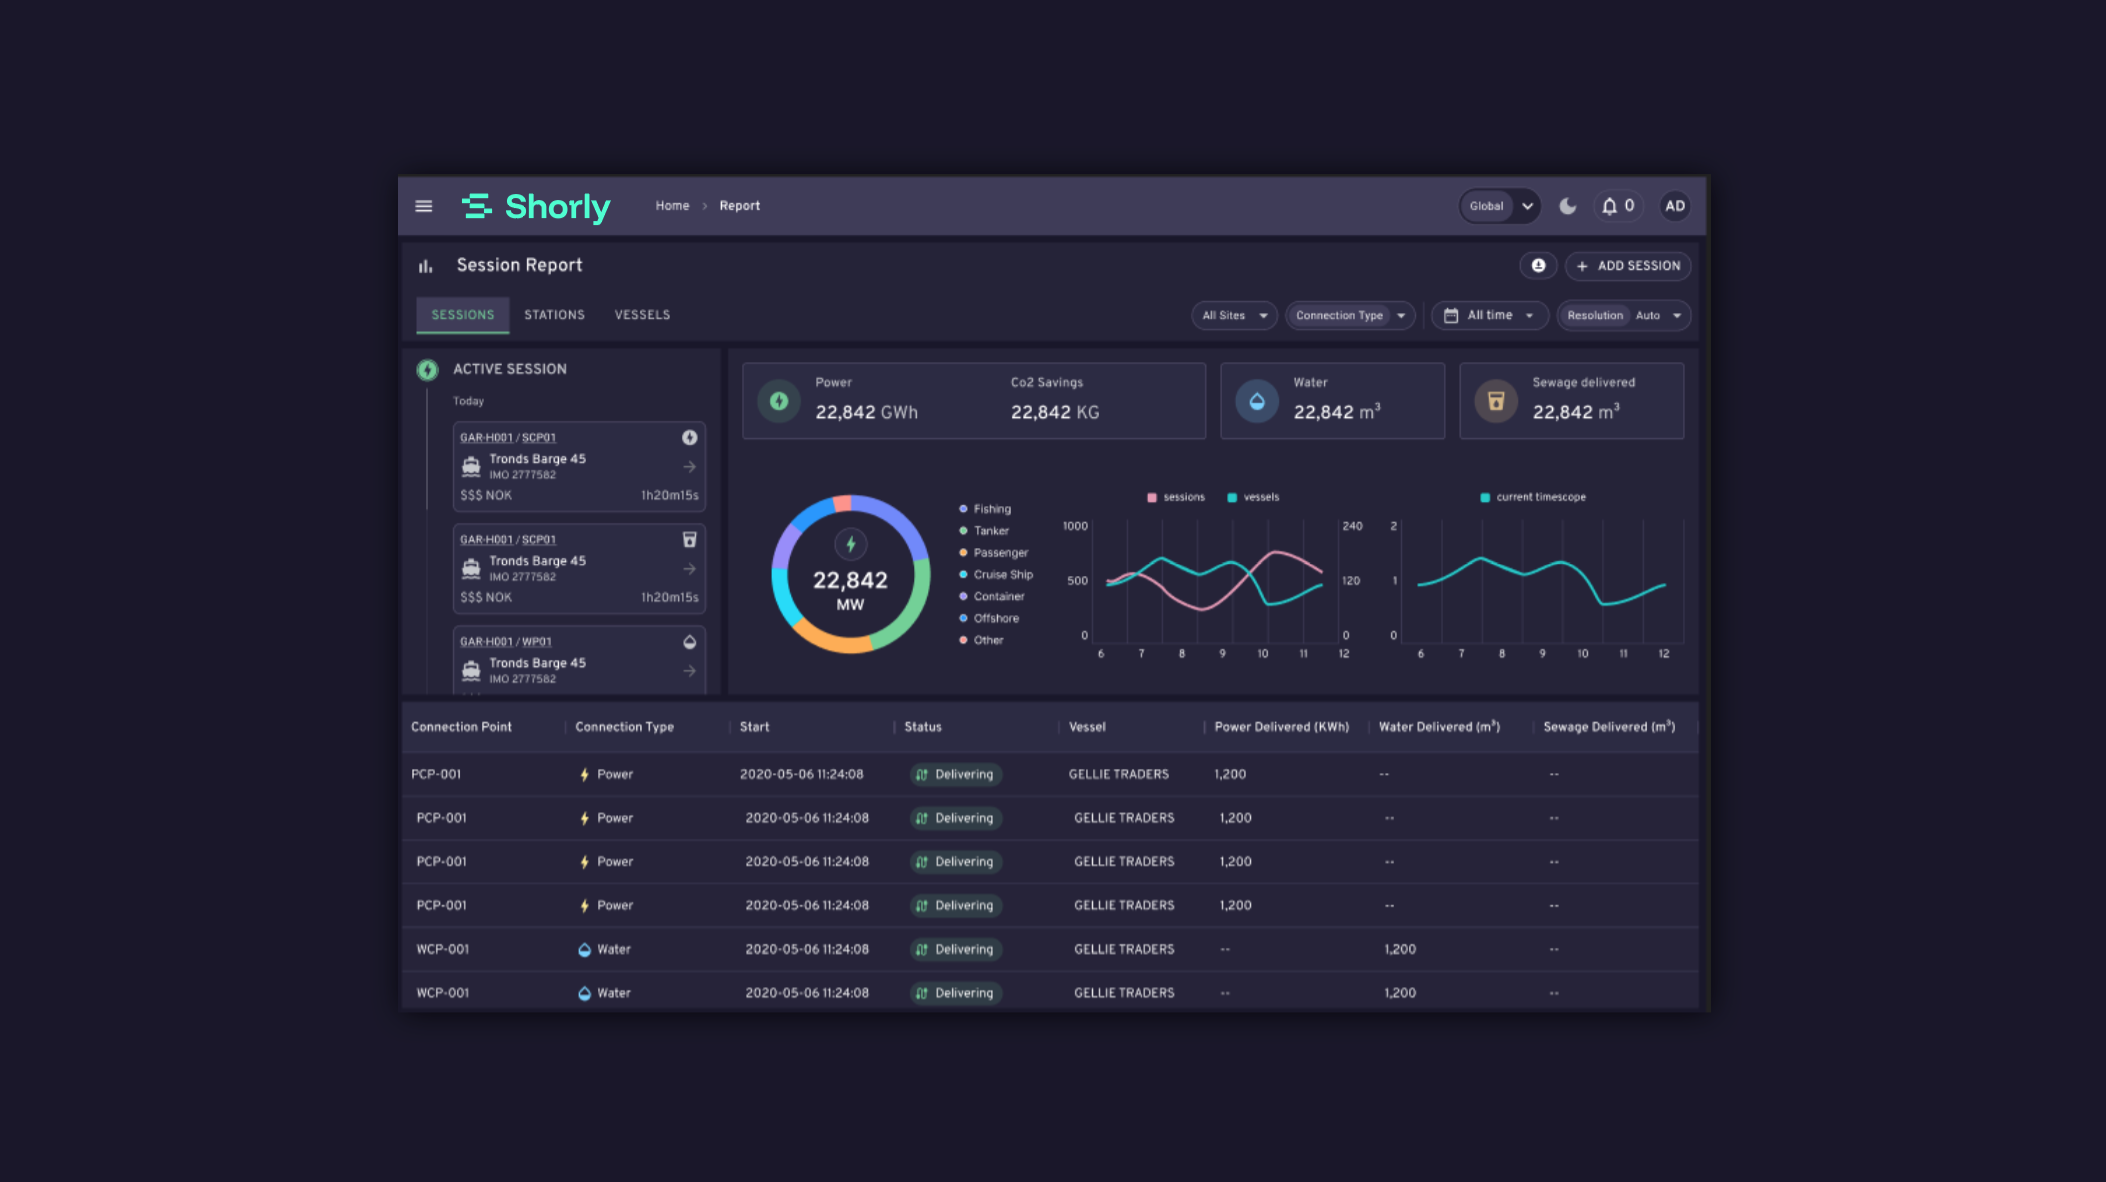This screenshot has height=1182, width=2106.
Task: Toggle dark mode with the moon icon
Action: click(x=1568, y=206)
